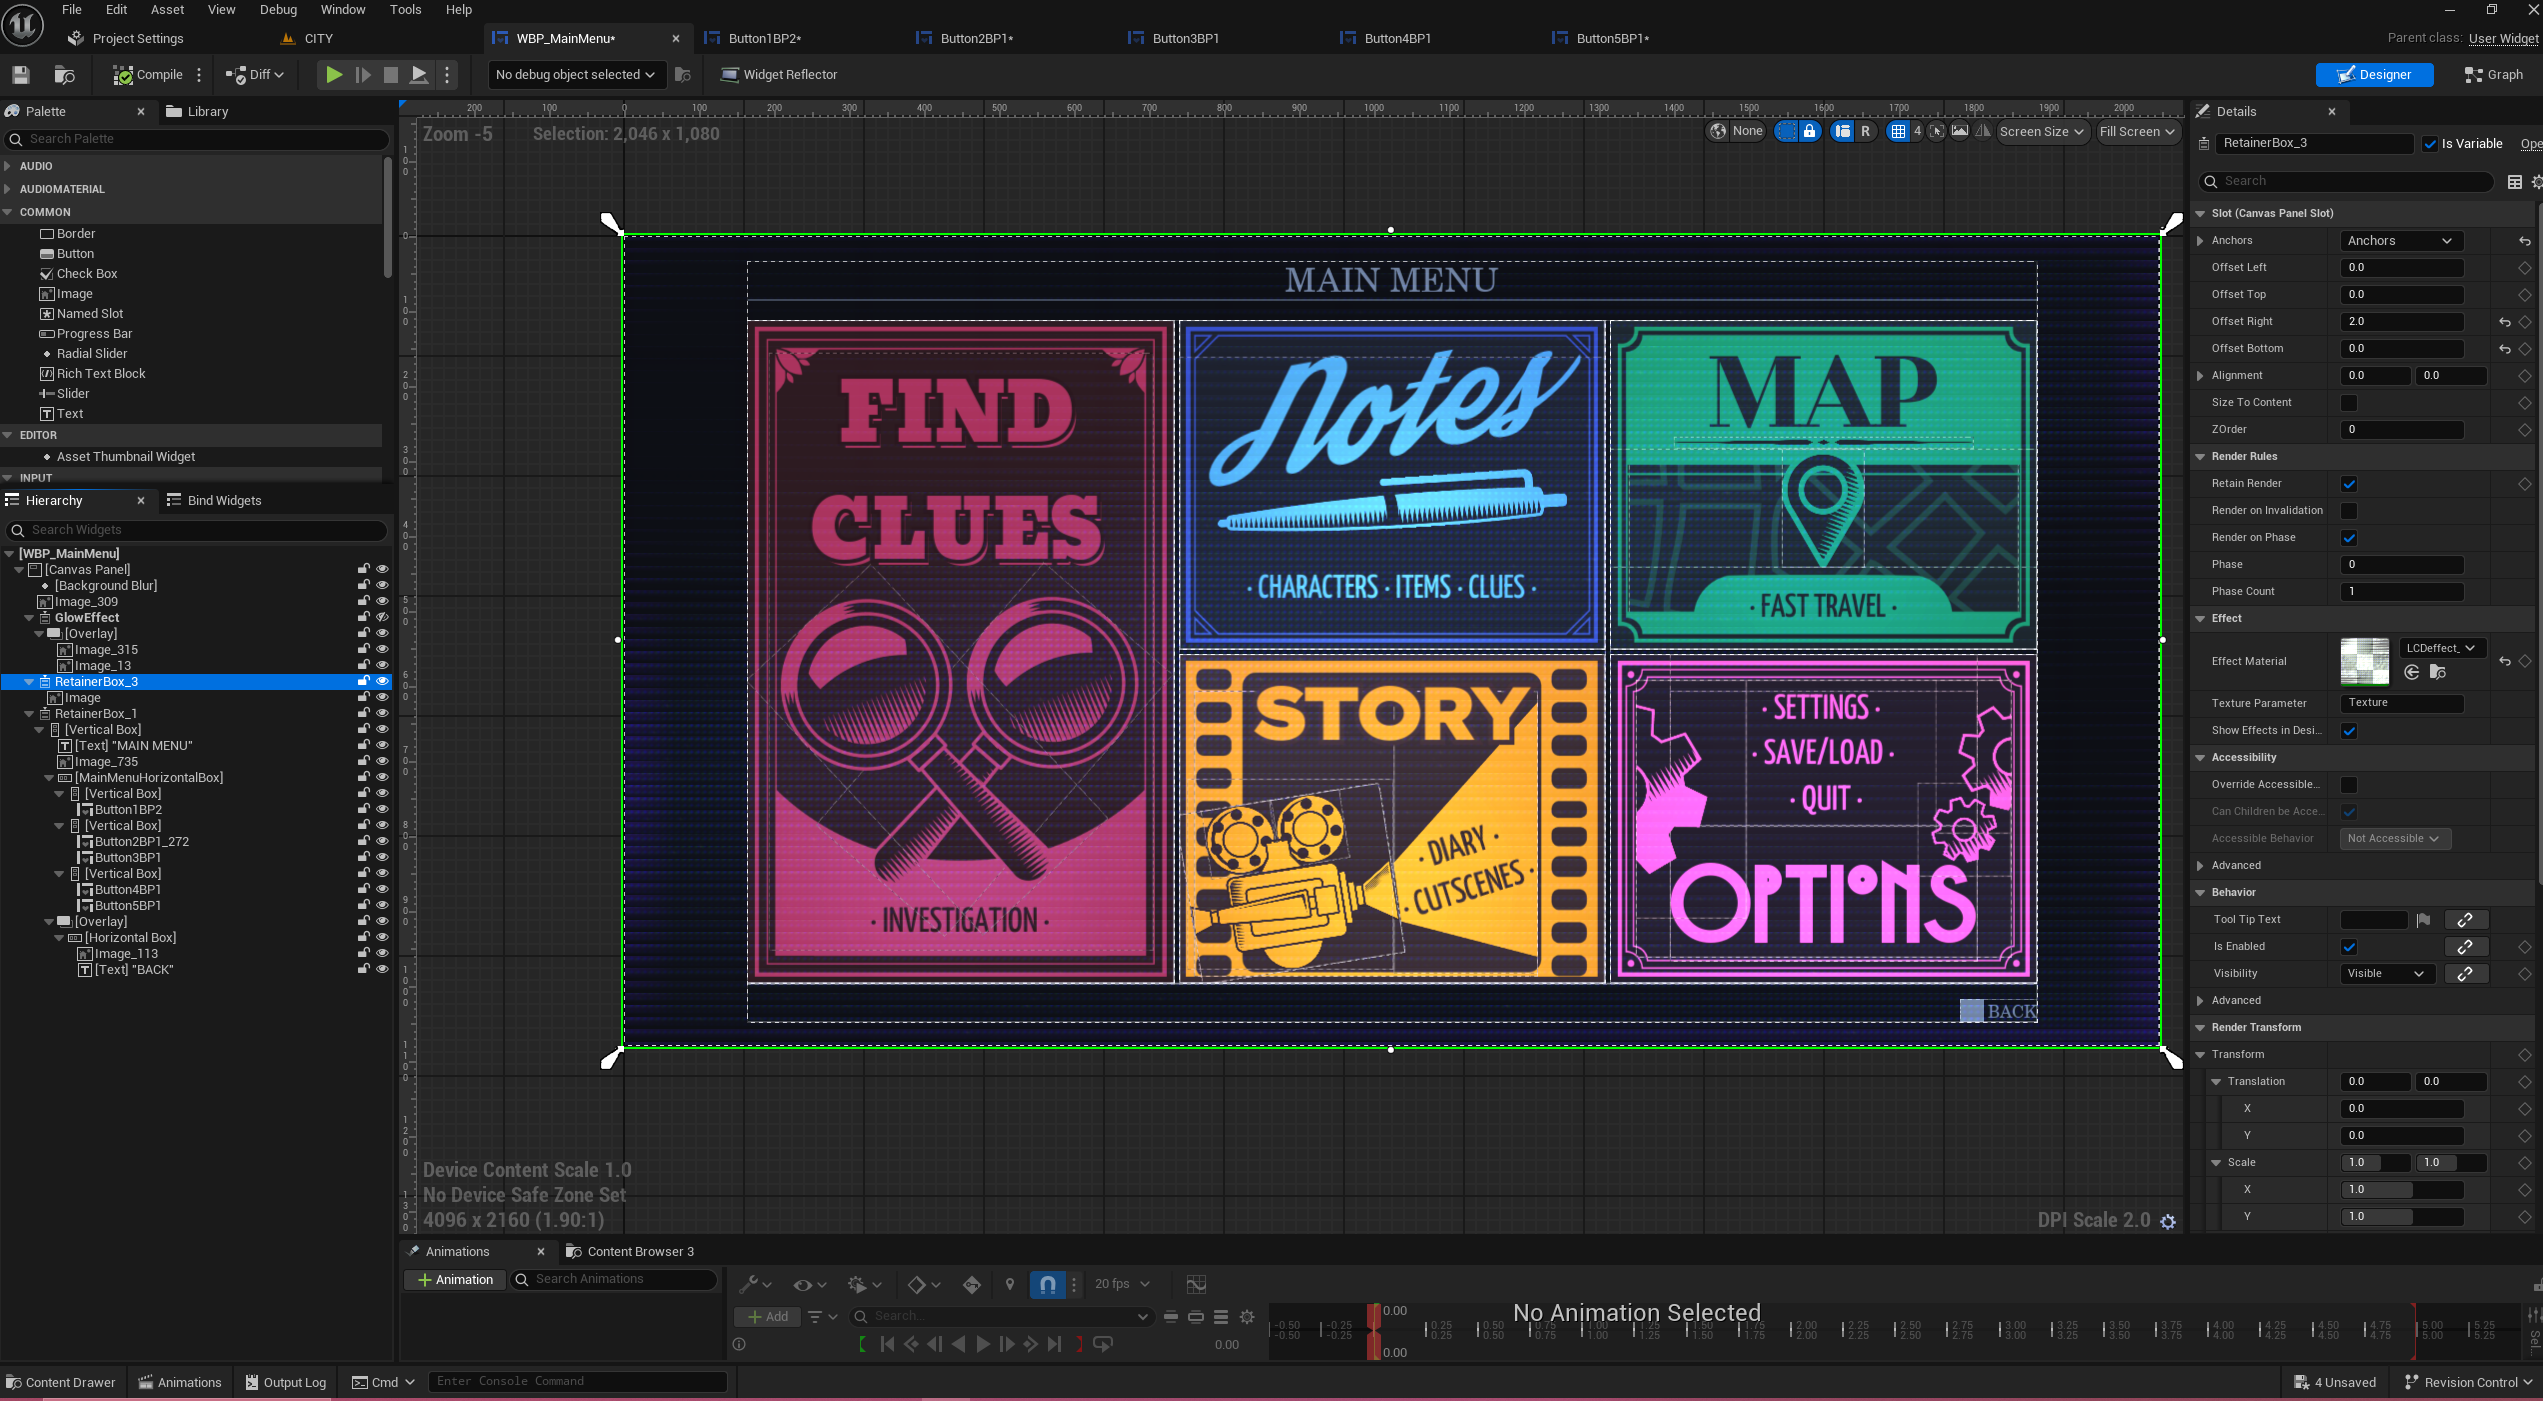
Task: Click the Effect Material thumbnail
Action: (2365, 661)
